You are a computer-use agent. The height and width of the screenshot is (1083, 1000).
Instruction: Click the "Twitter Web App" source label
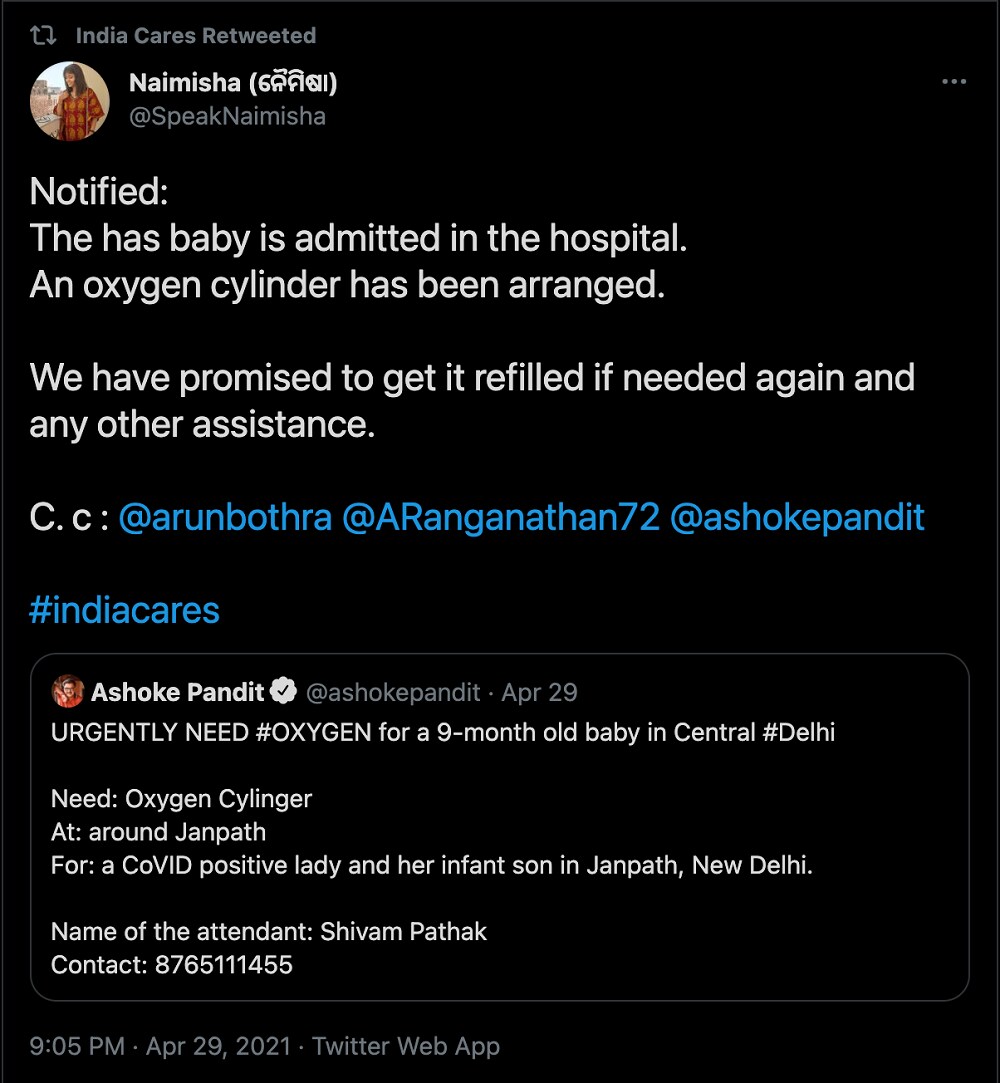(x=405, y=1046)
